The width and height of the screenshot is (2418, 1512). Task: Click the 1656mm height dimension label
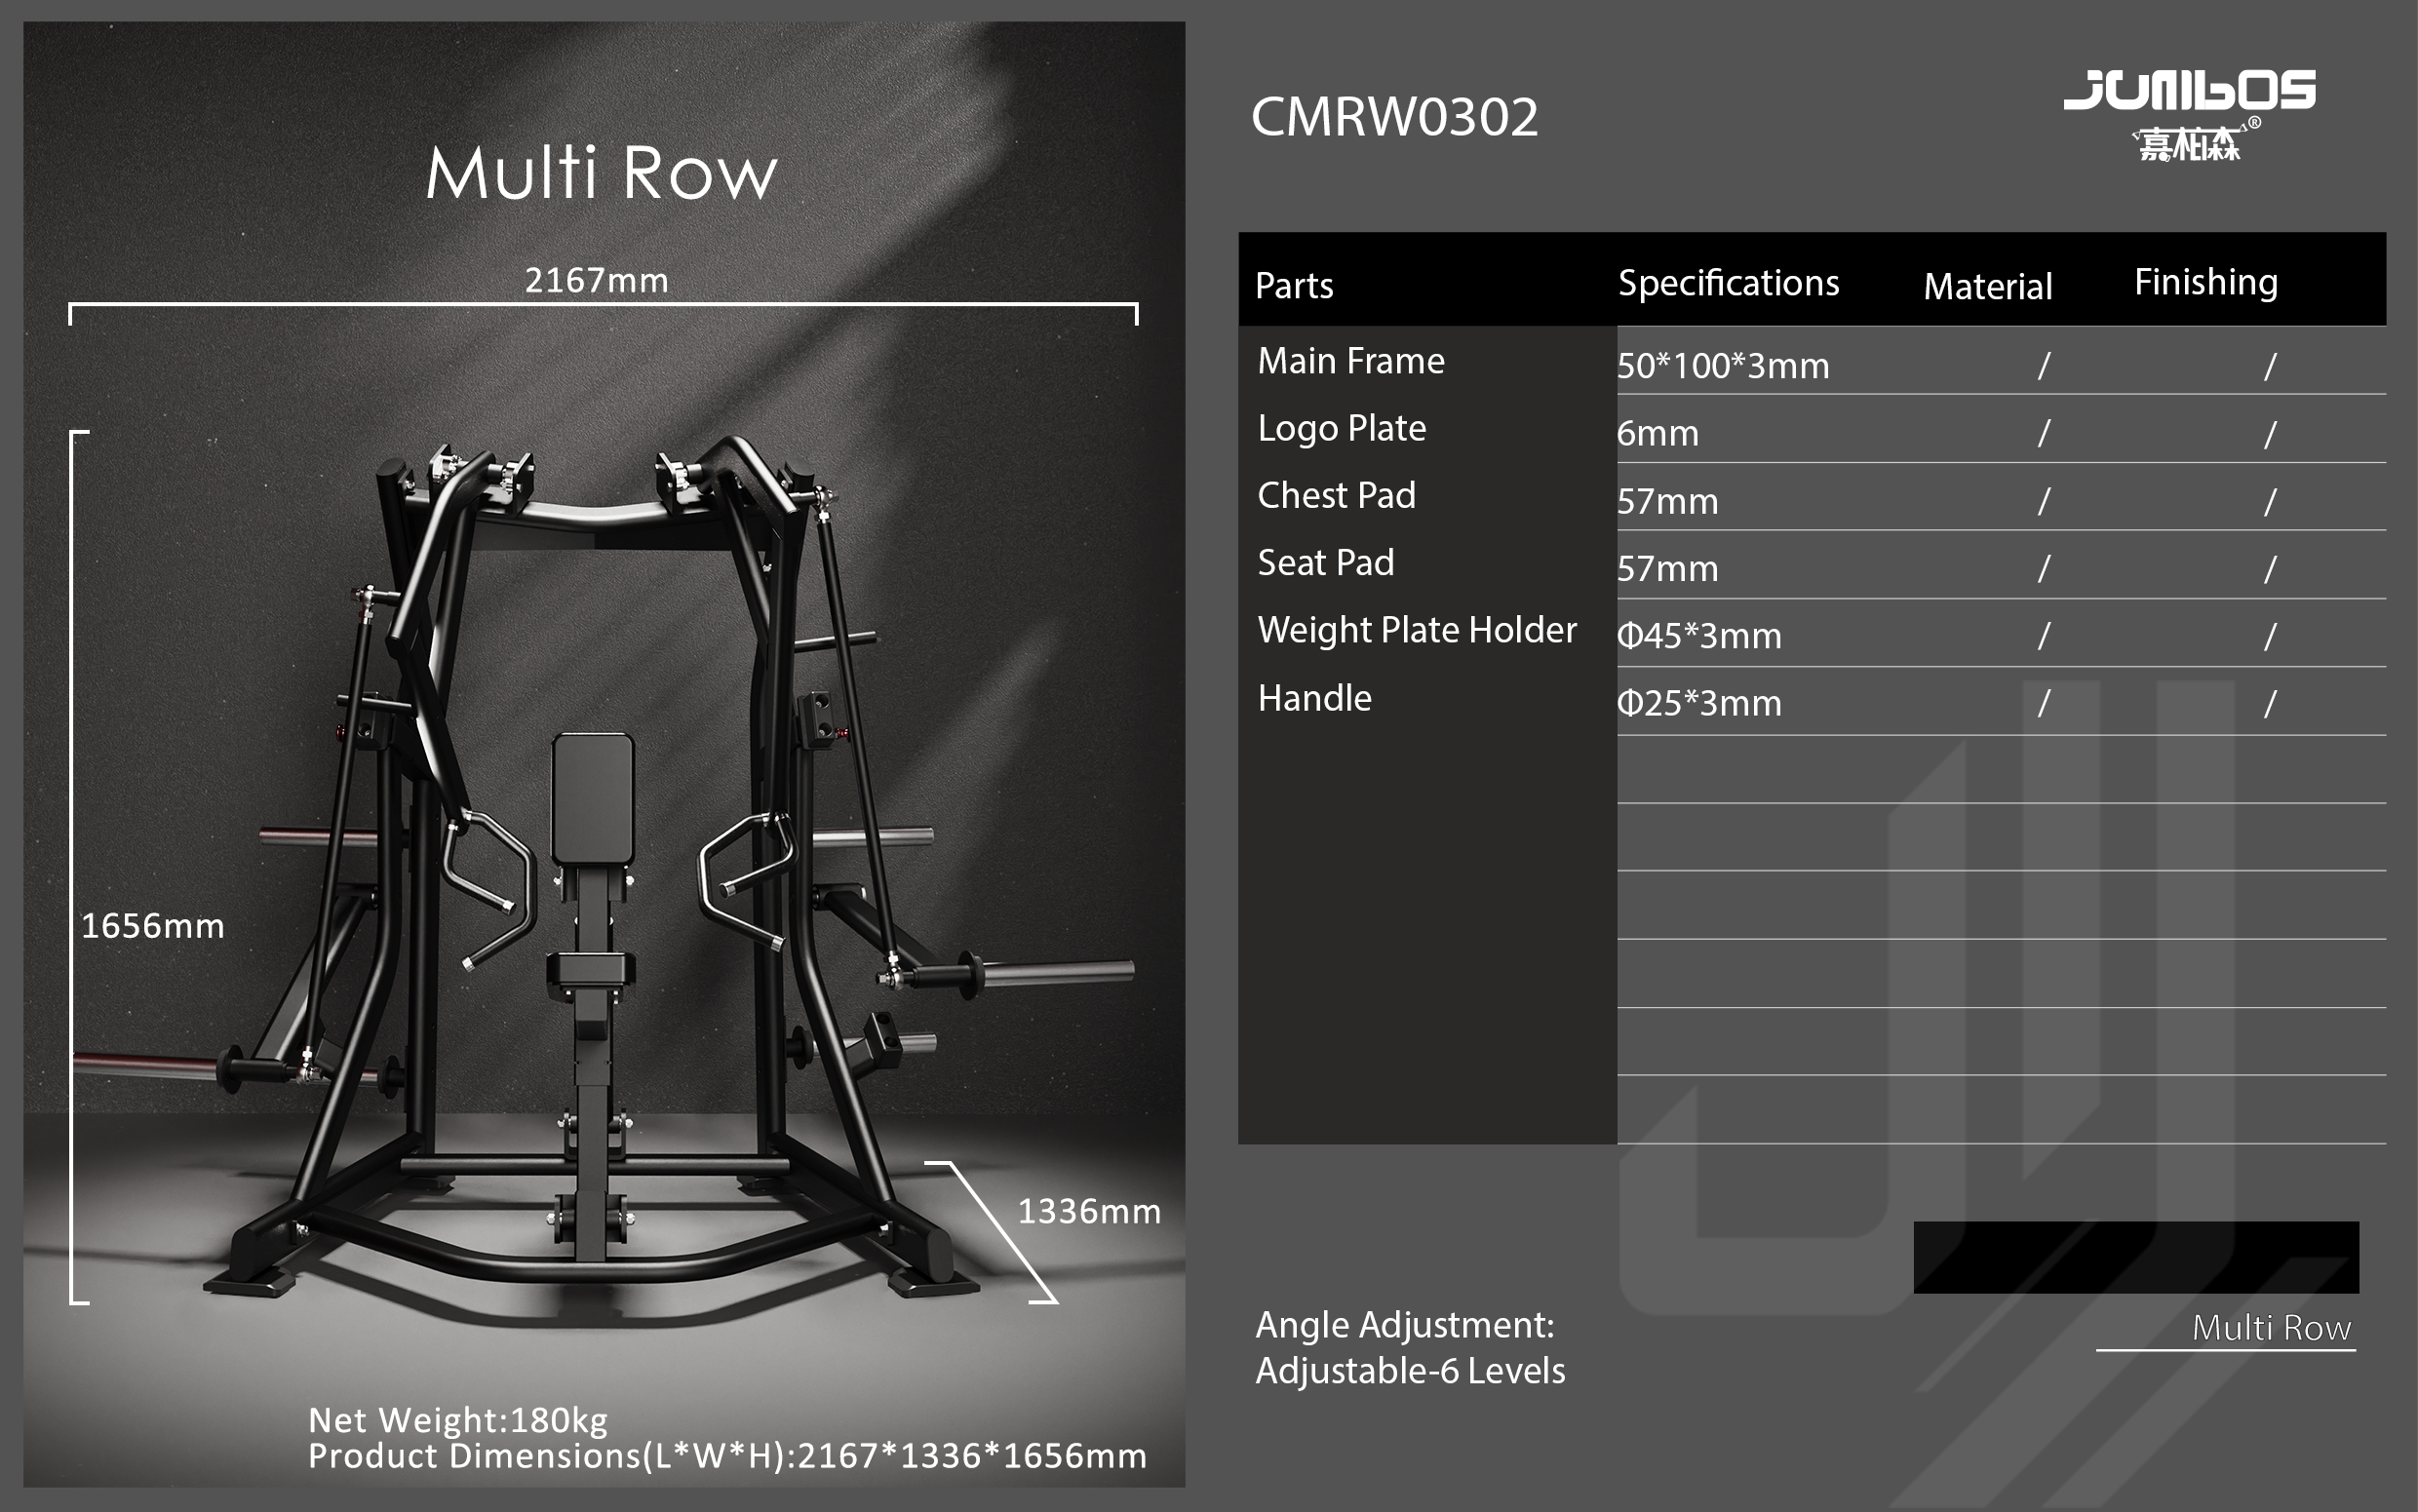coord(152,926)
